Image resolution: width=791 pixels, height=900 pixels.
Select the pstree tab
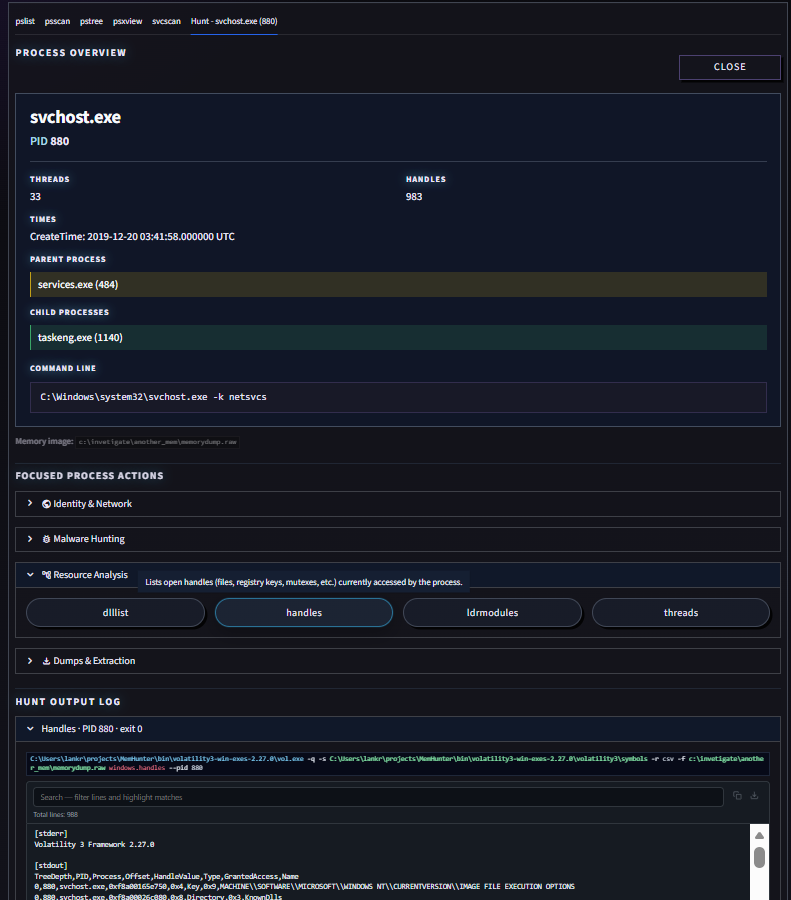click(91, 21)
